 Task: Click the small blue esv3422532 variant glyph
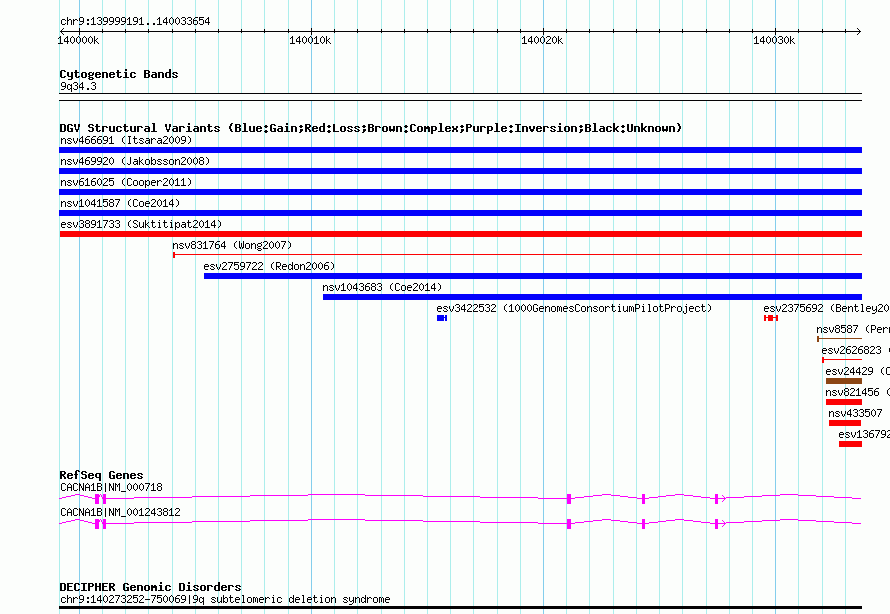tap(442, 318)
